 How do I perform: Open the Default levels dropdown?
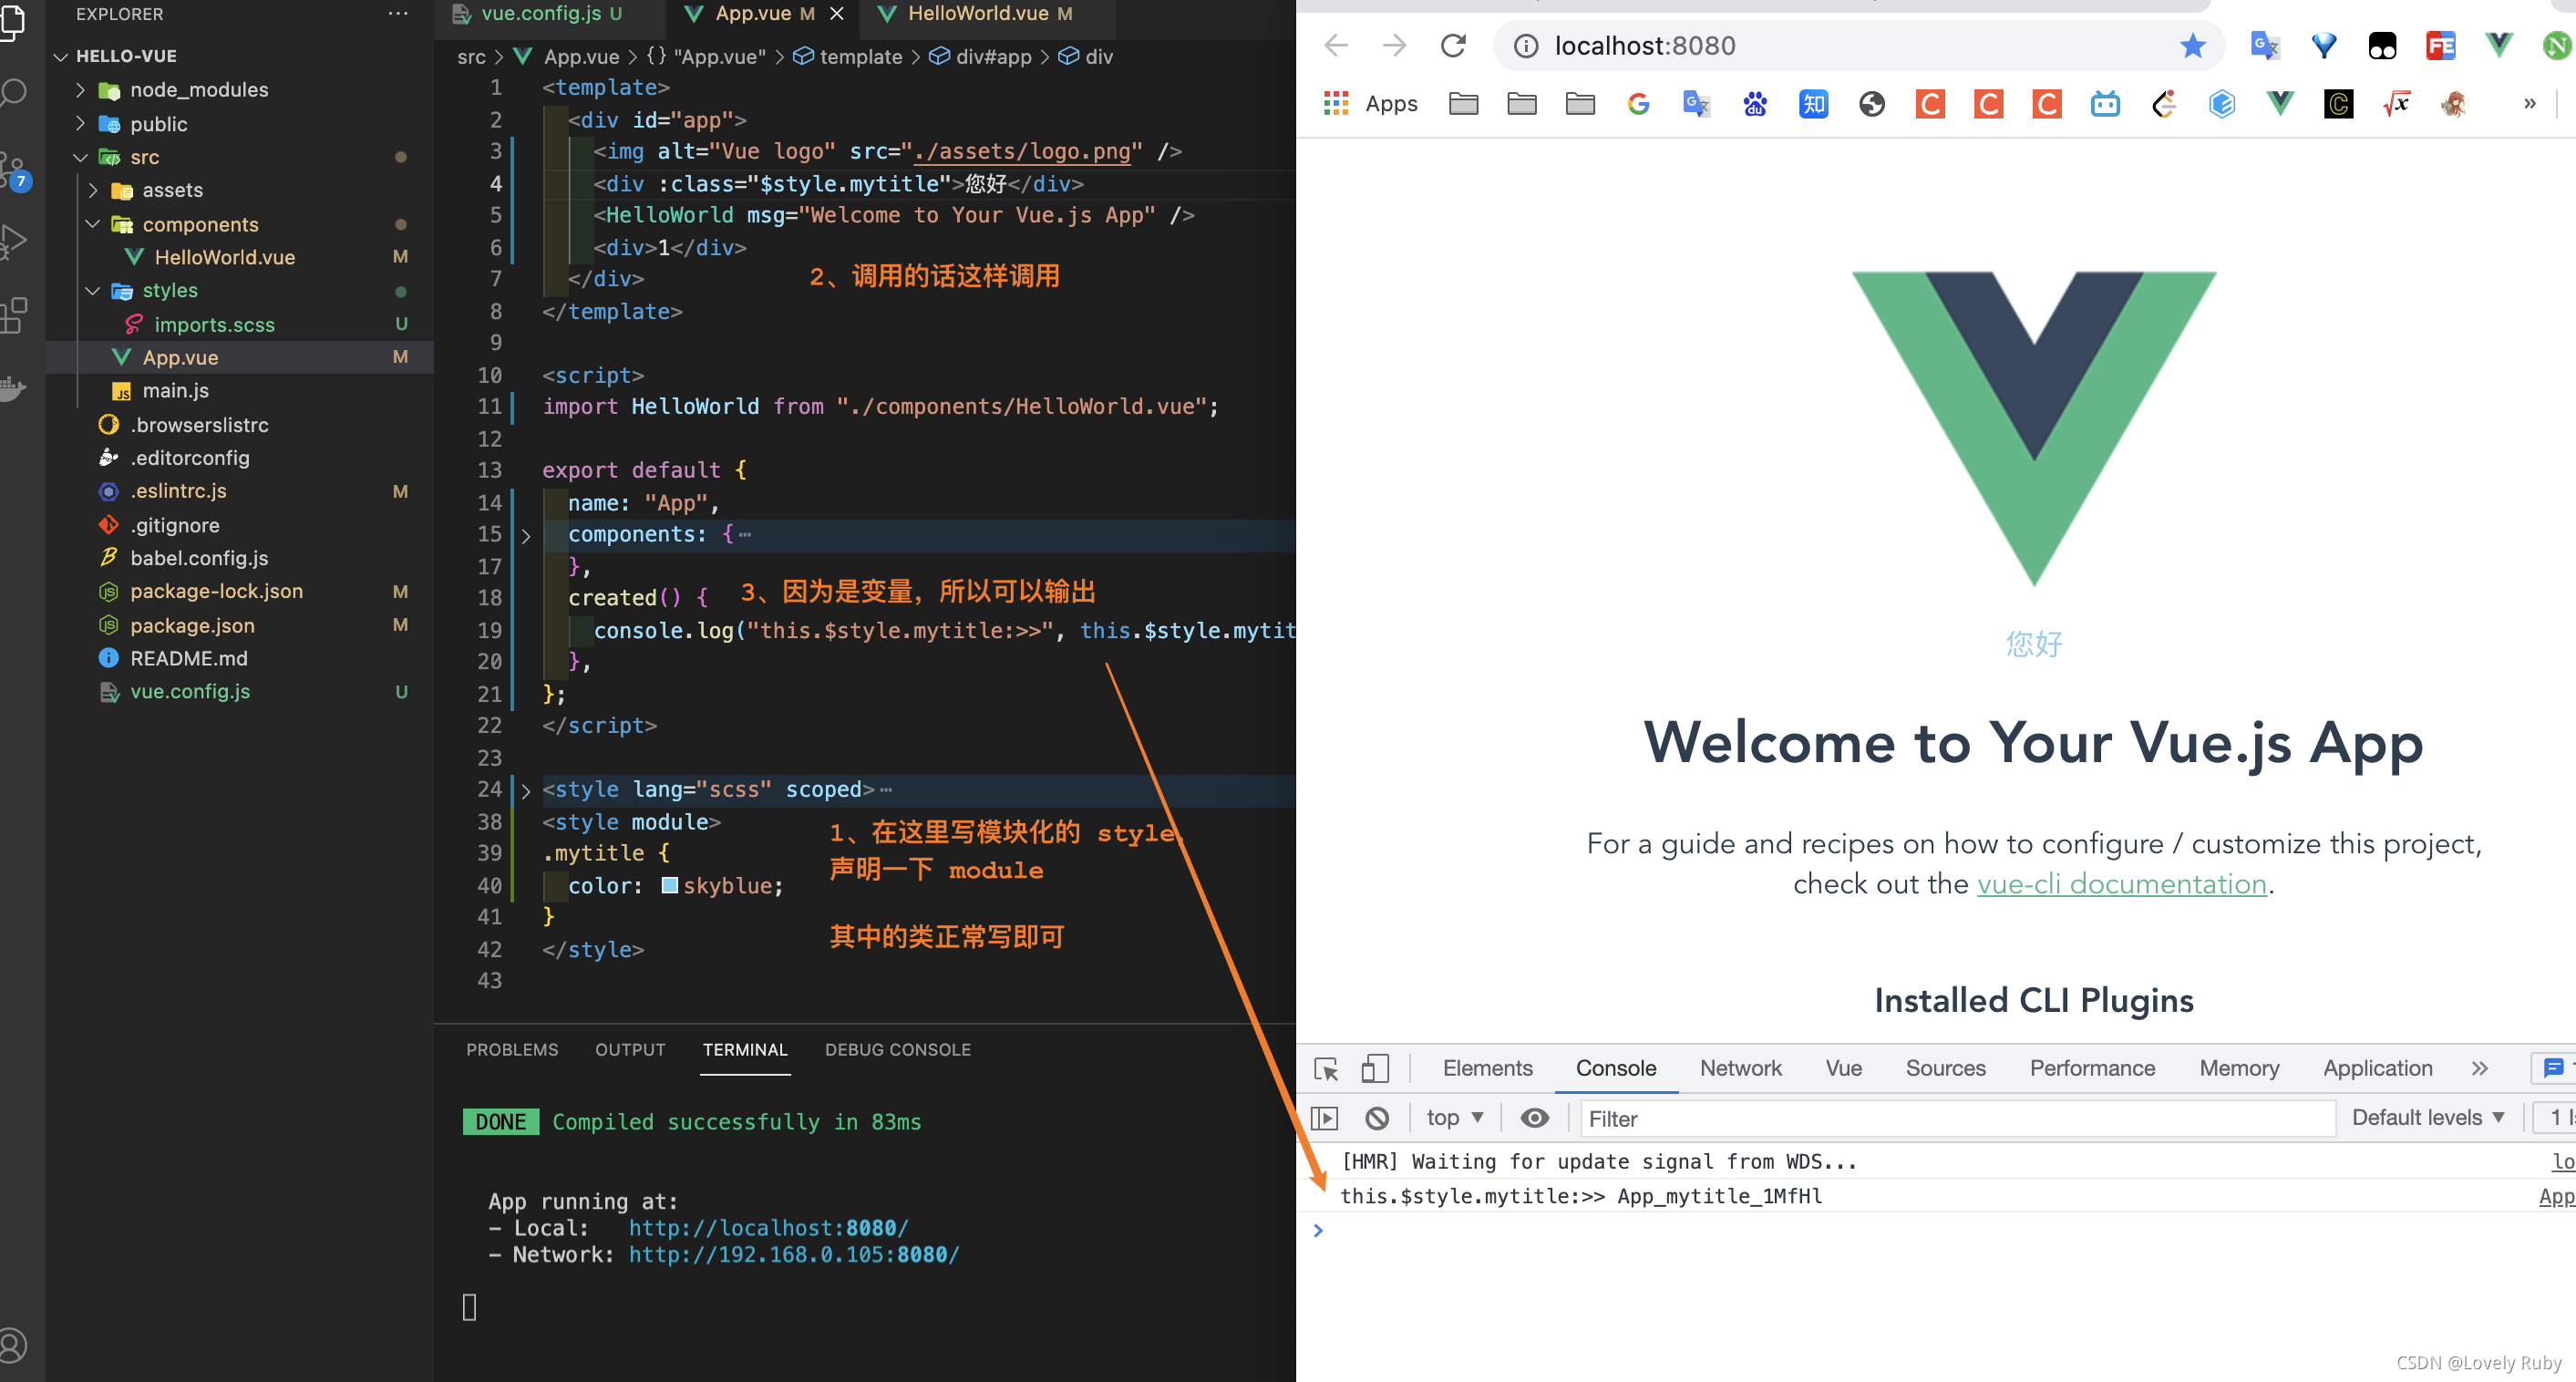coord(2427,1118)
